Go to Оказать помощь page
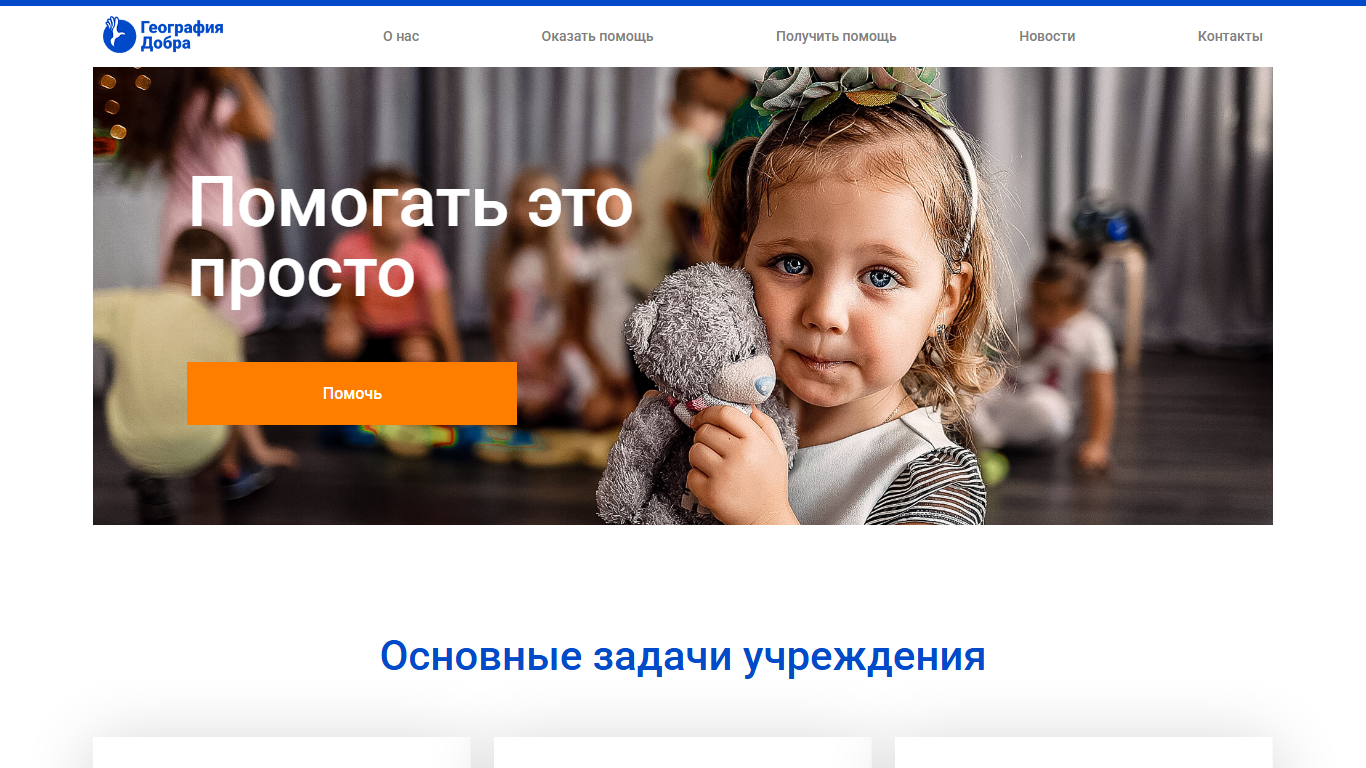This screenshot has width=1366, height=768. click(x=597, y=36)
